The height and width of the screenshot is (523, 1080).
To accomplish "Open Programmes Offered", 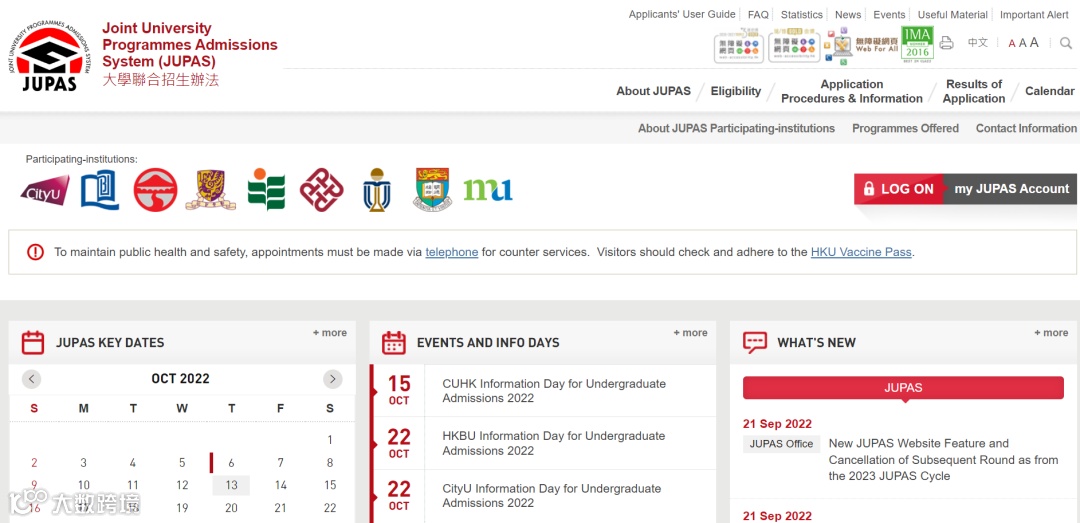I will (905, 128).
